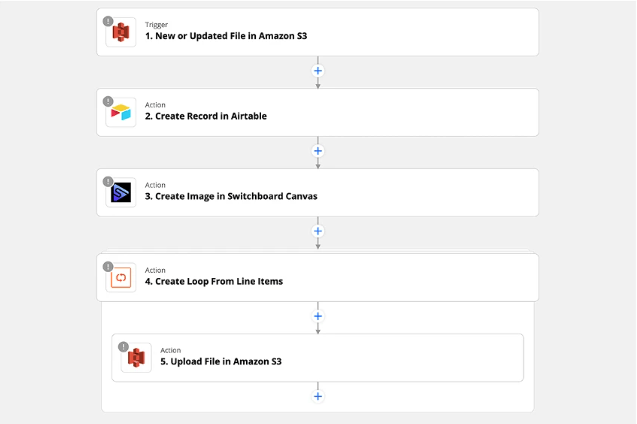
Task: Click the Switchboard Canvas icon in step 3
Action: pos(121,193)
